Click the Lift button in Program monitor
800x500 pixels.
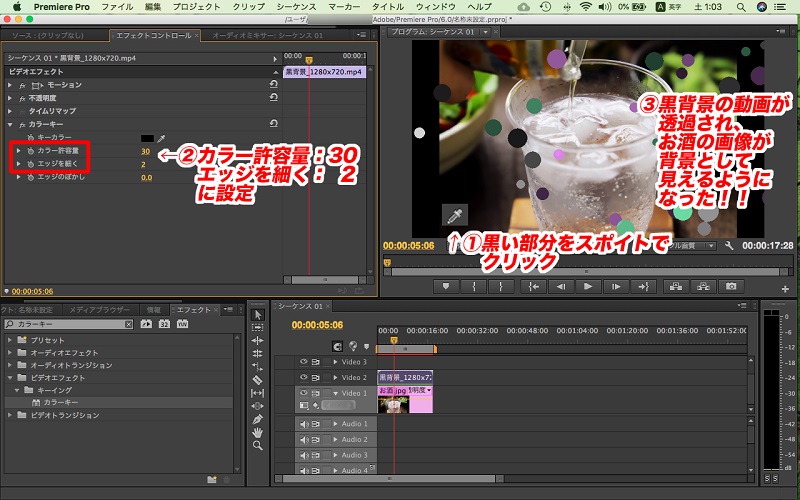click(676, 287)
